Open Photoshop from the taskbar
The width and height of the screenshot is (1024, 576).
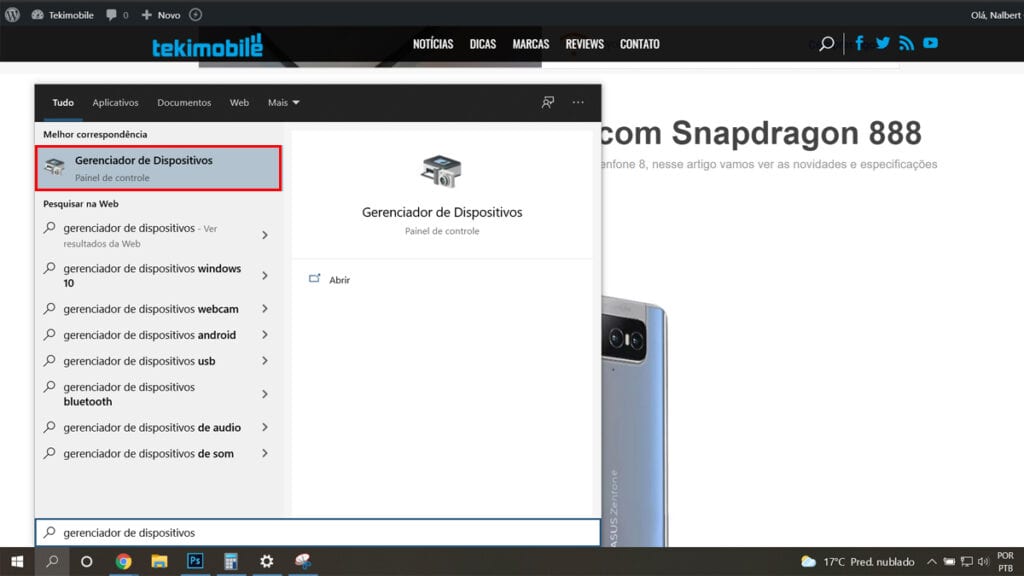pos(195,562)
